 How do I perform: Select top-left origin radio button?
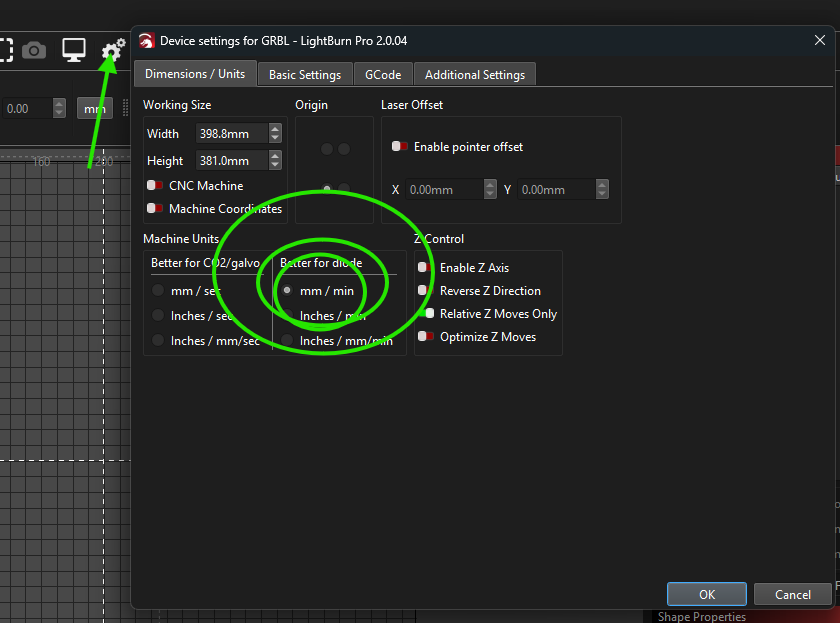click(x=326, y=149)
